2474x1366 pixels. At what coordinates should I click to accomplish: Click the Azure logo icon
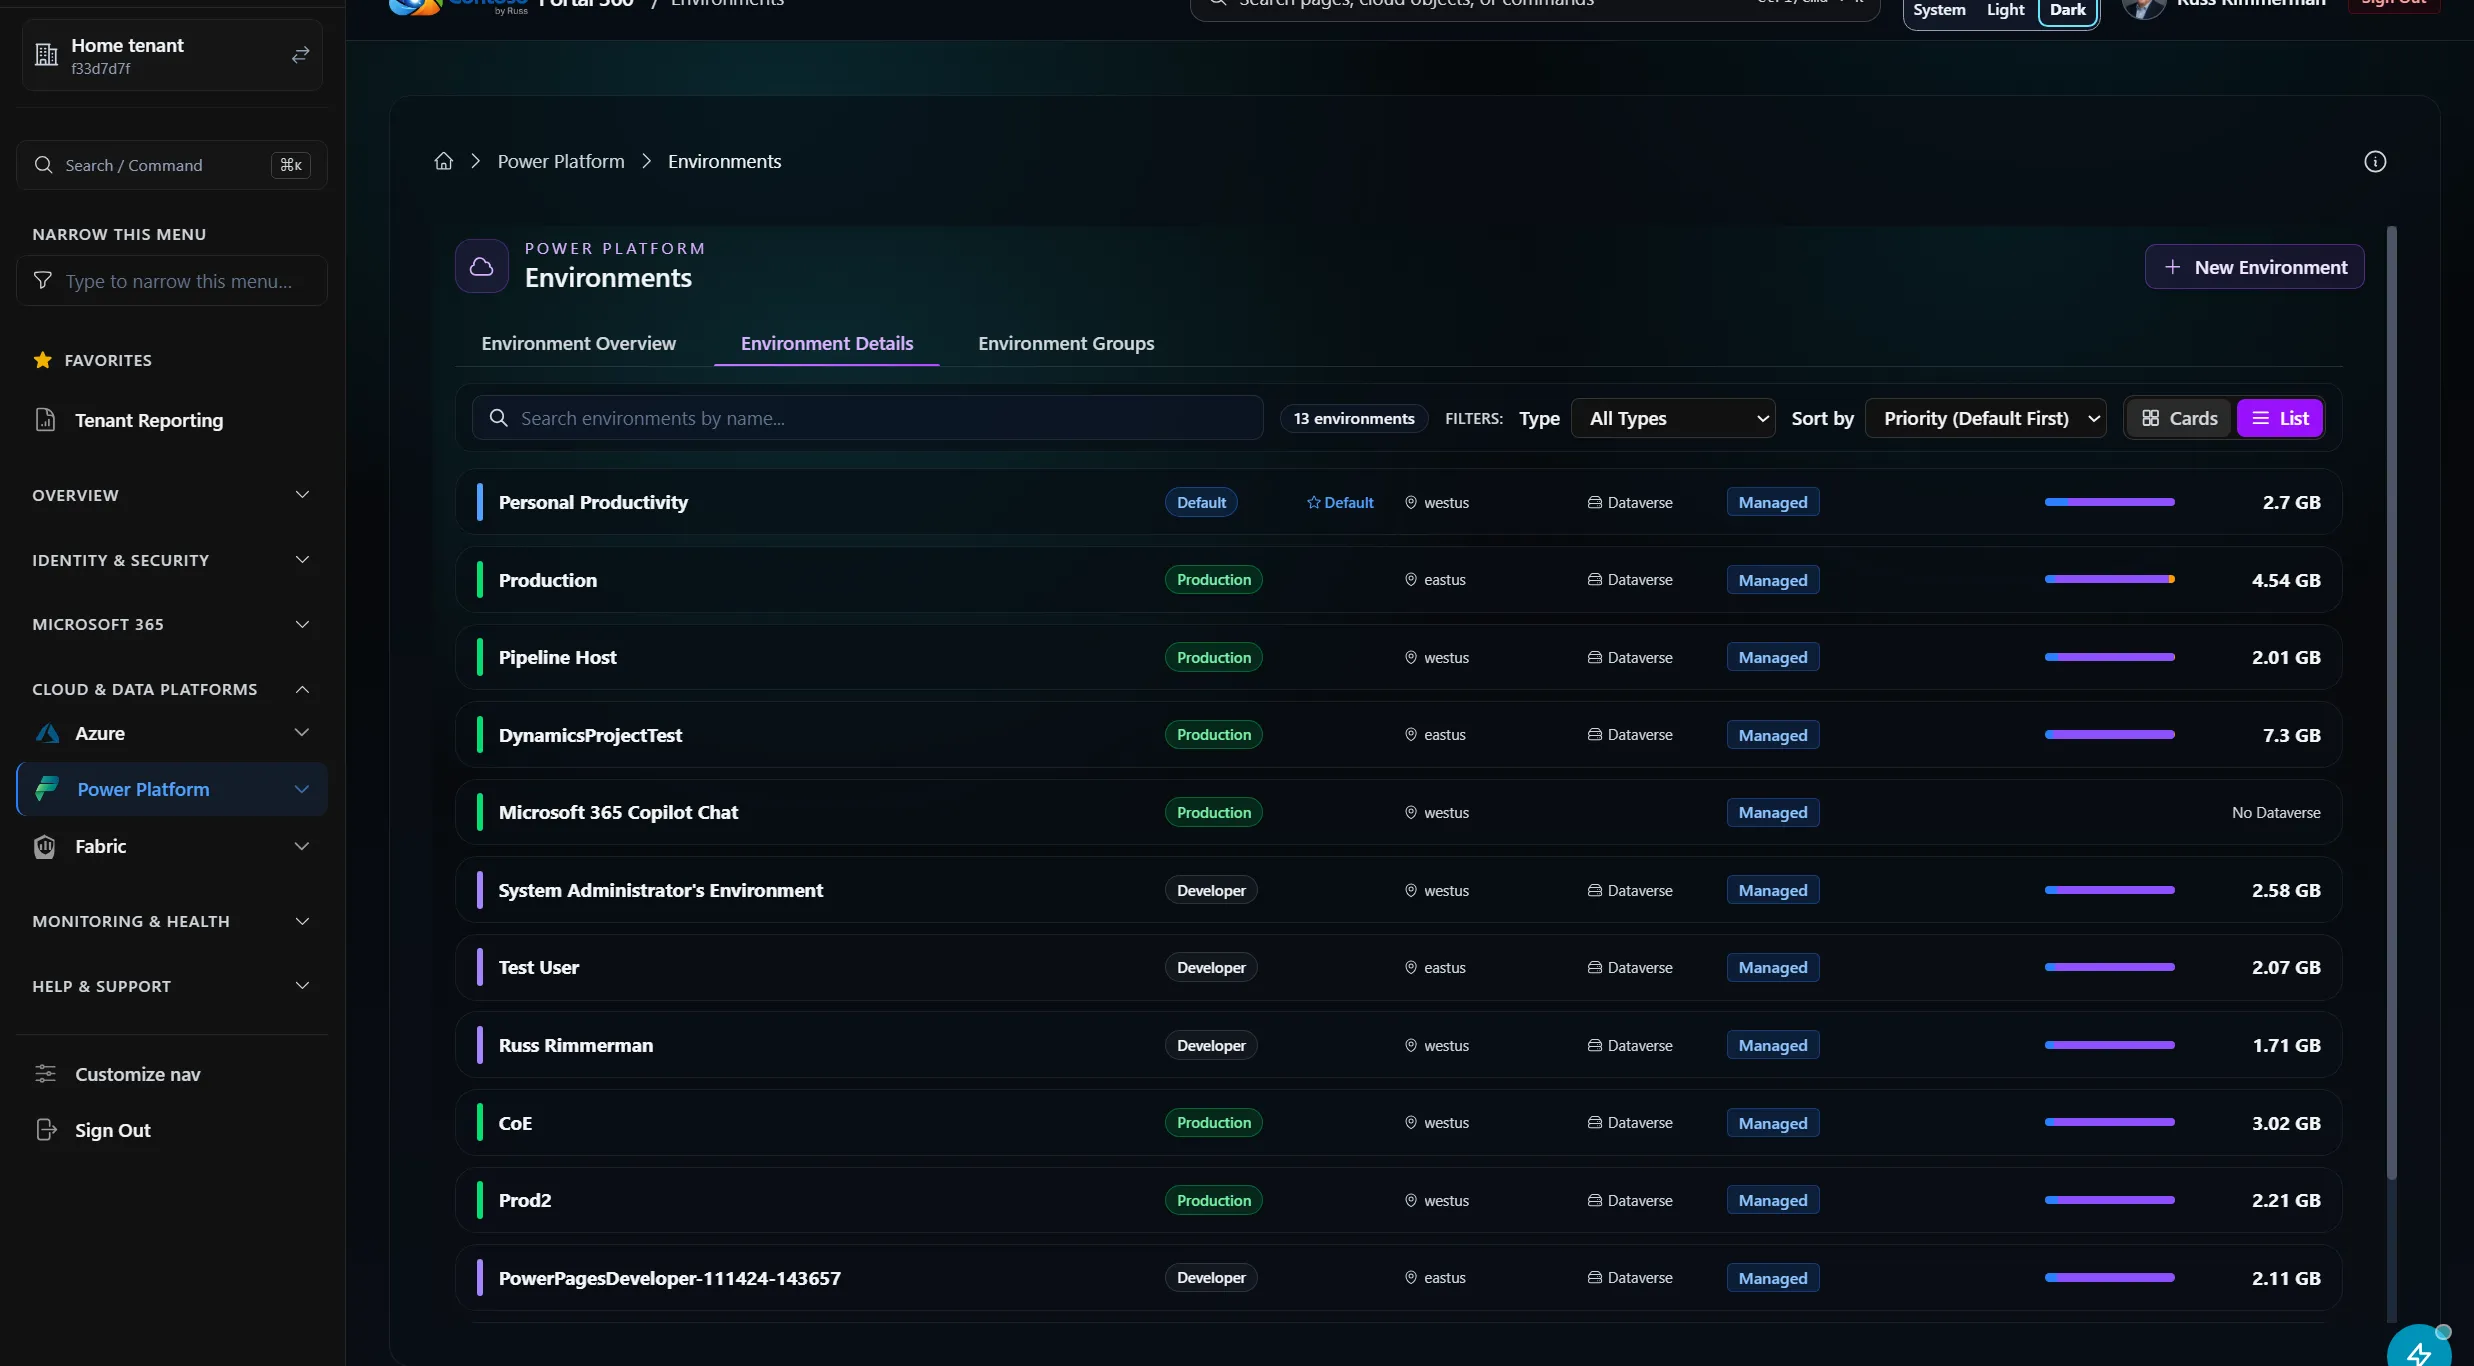coord(47,733)
